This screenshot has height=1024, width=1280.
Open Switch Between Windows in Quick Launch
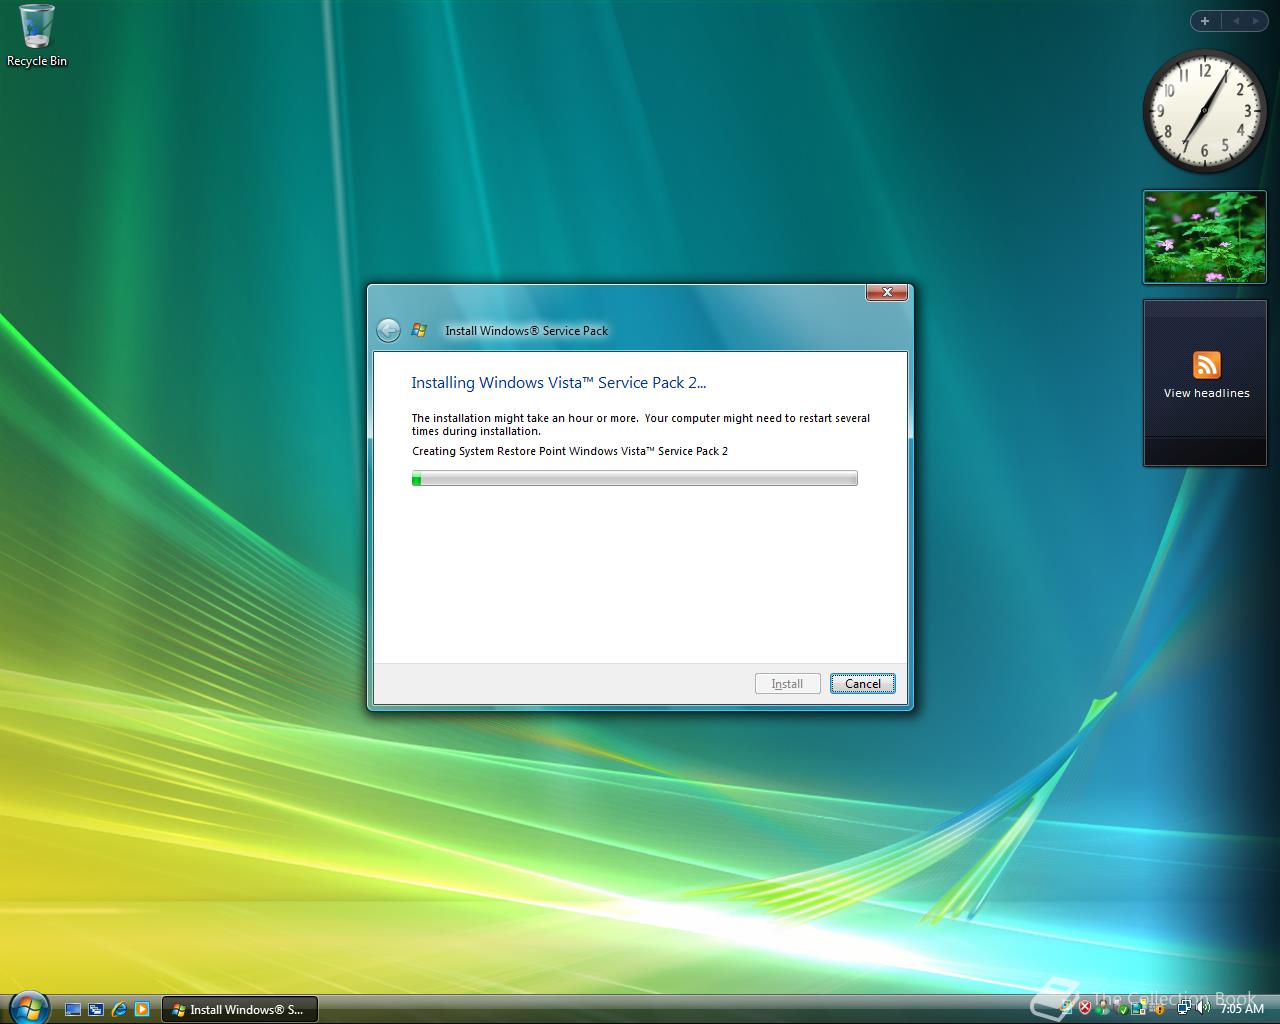tap(96, 1010)
